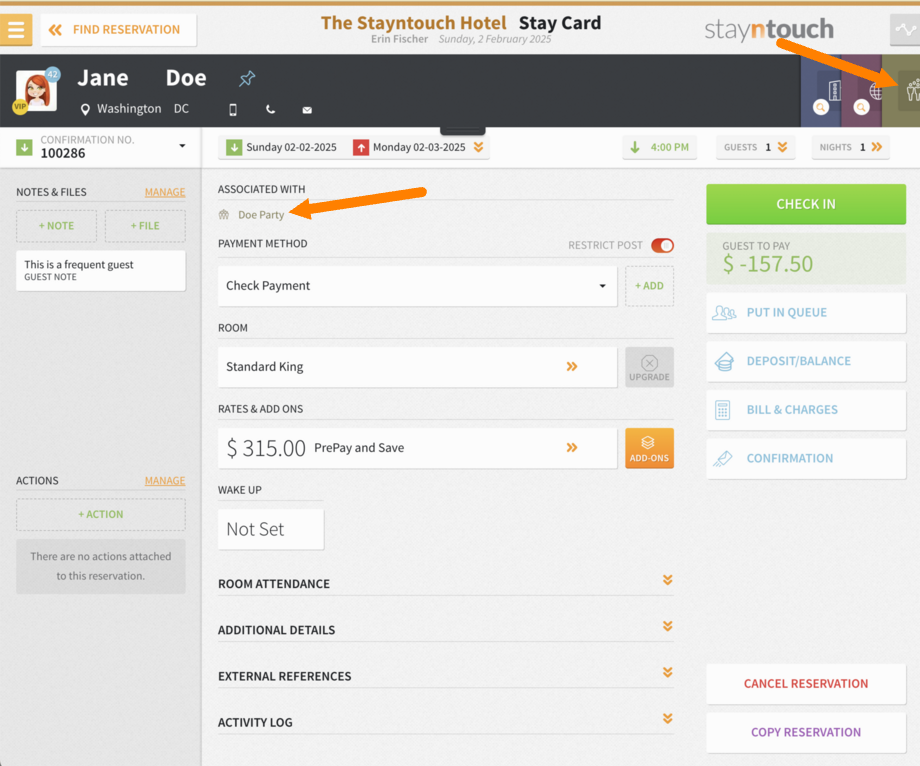Open the Check Payment method dropdown
This screenshot has height=766, width=920.
(418, 286)
